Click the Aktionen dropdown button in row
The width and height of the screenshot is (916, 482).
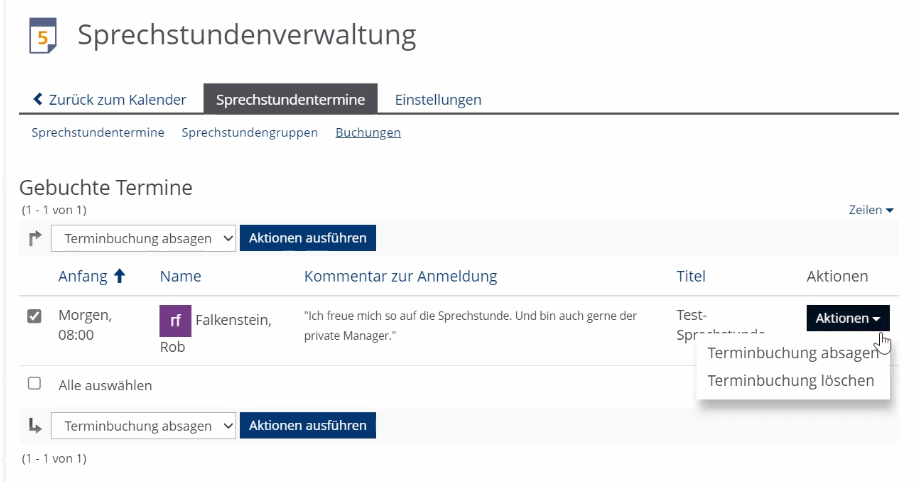pyautogui.click(x=847, y=318)
